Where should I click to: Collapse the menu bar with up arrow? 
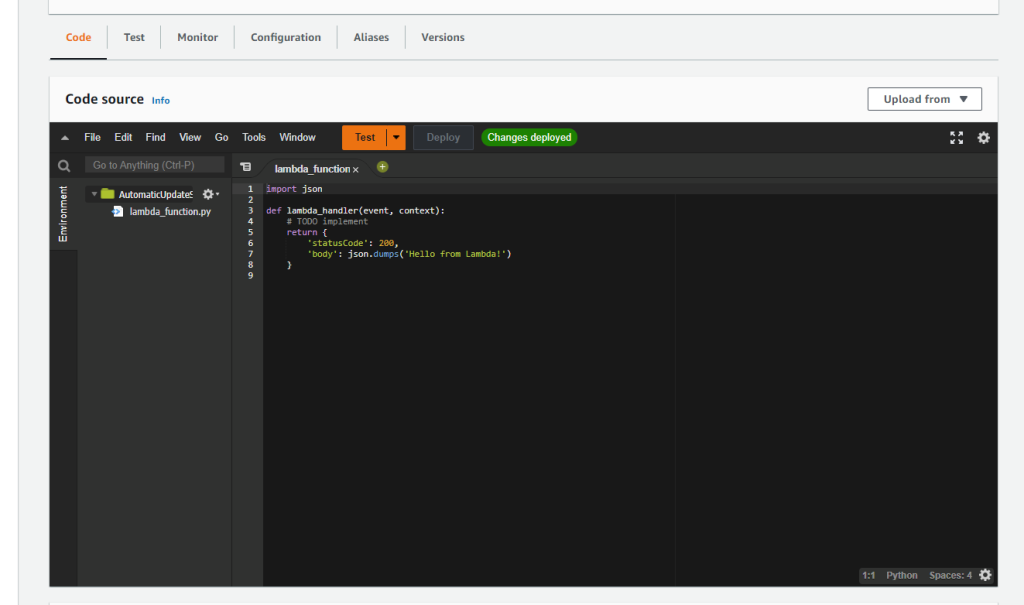(65, 138)
